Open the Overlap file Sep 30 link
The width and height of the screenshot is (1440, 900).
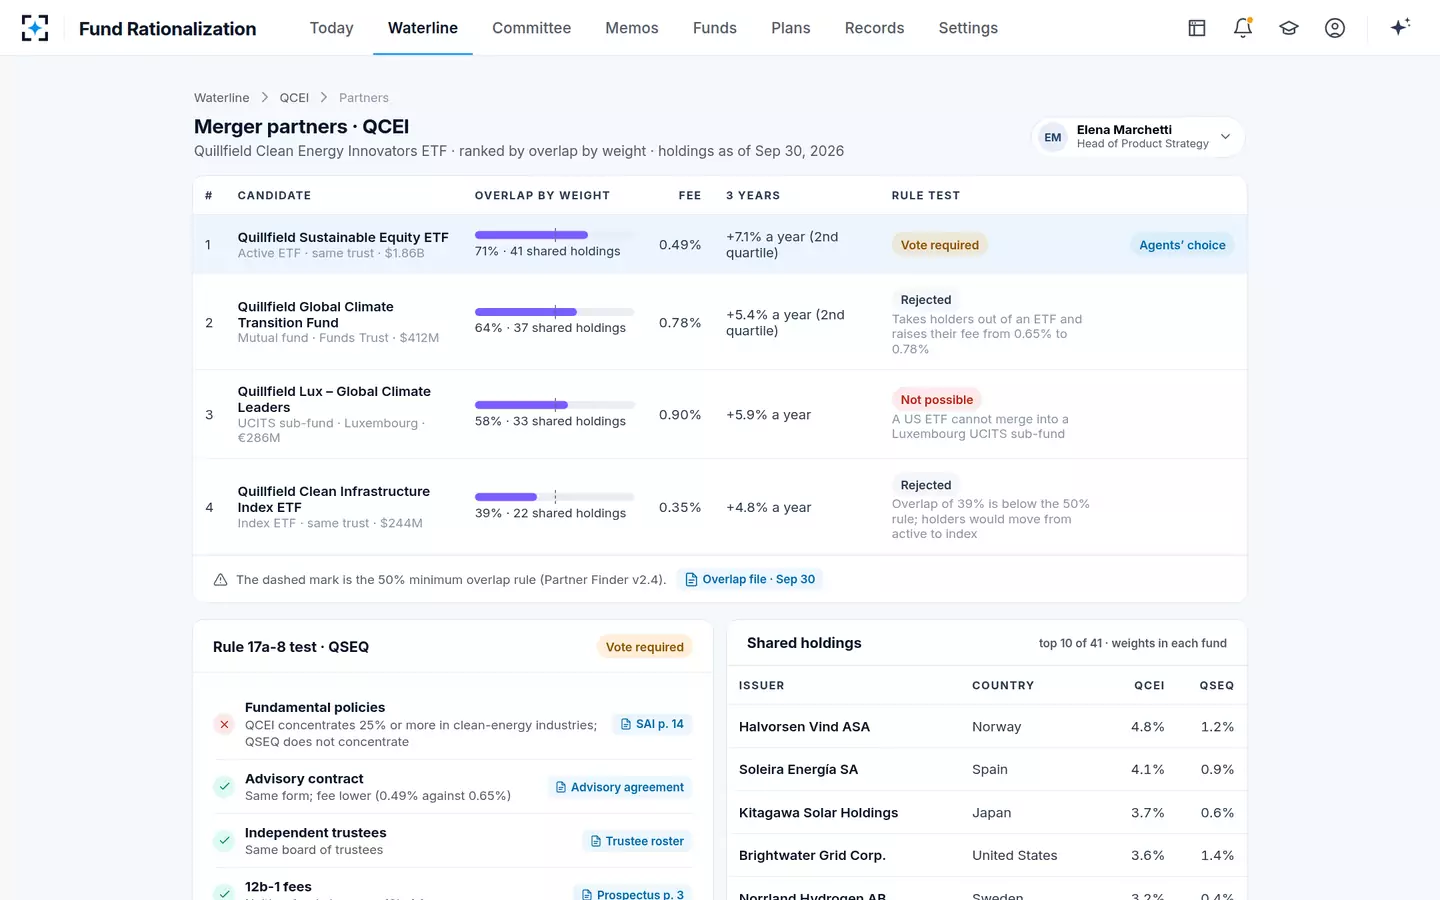(x=750, y=579)
